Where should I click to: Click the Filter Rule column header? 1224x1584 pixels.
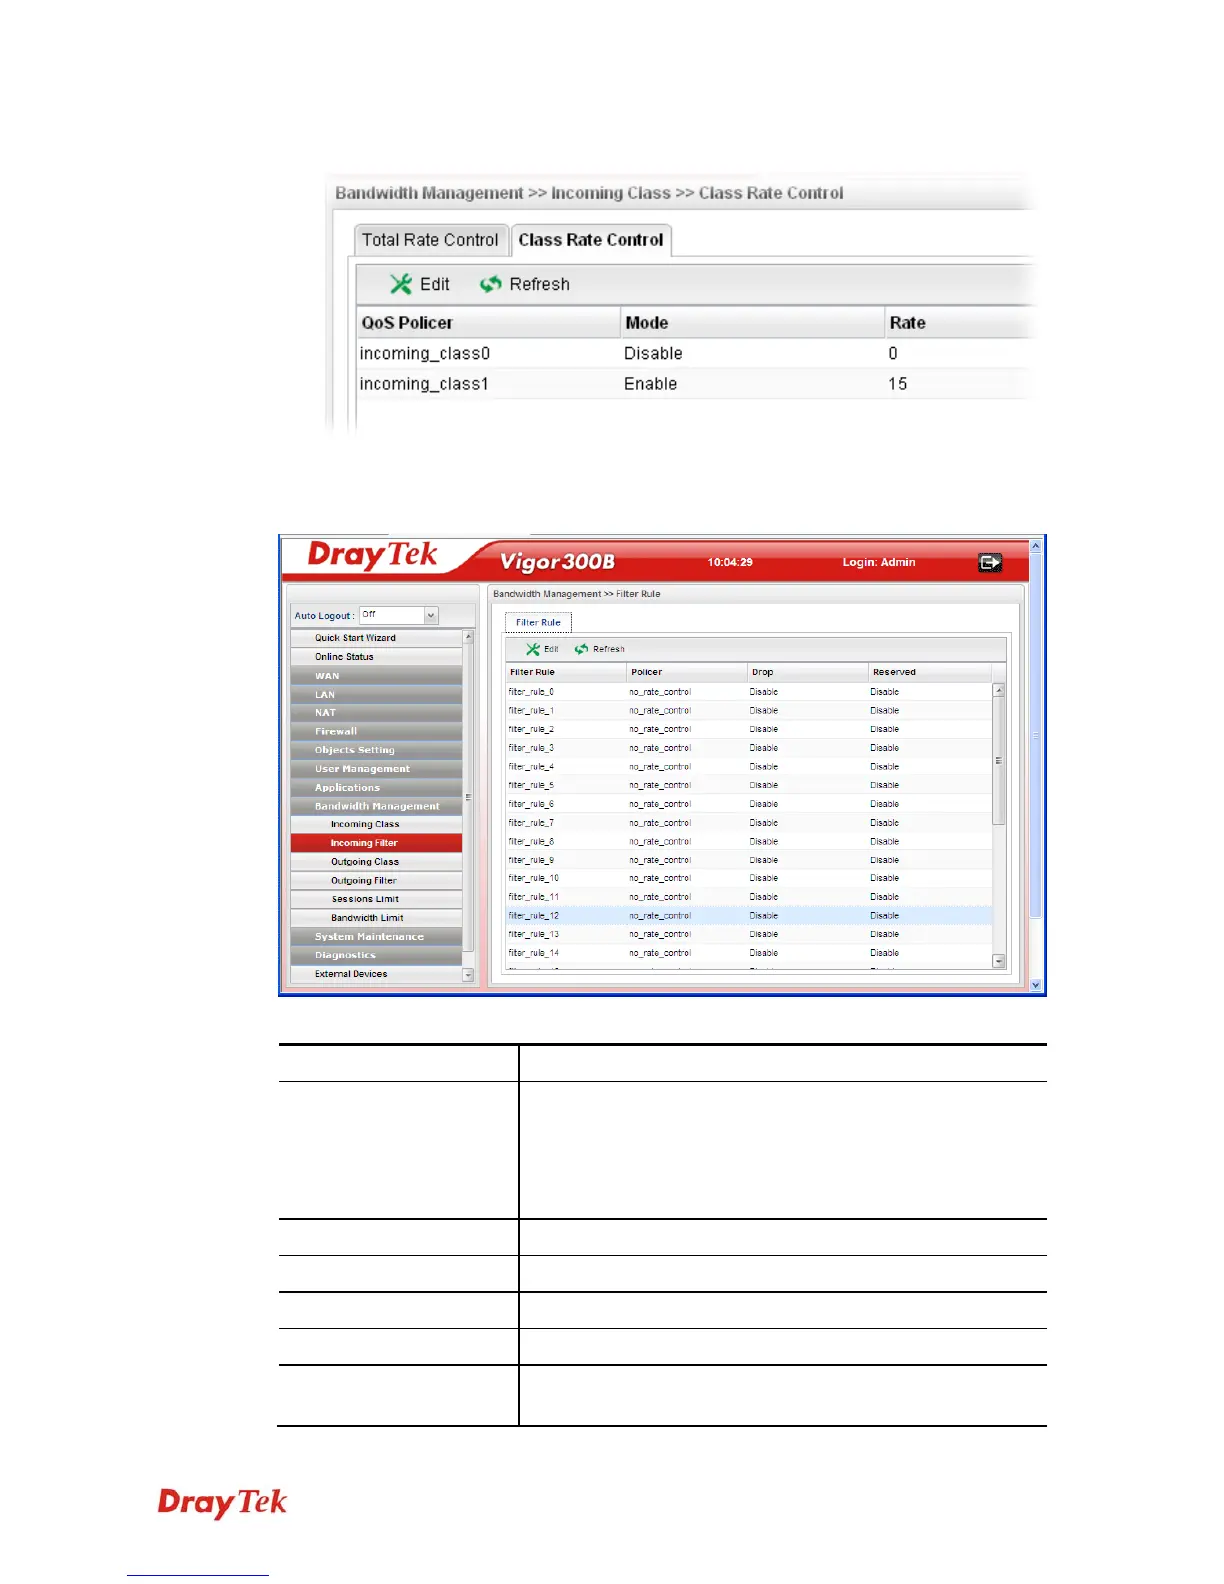(566, 672)
